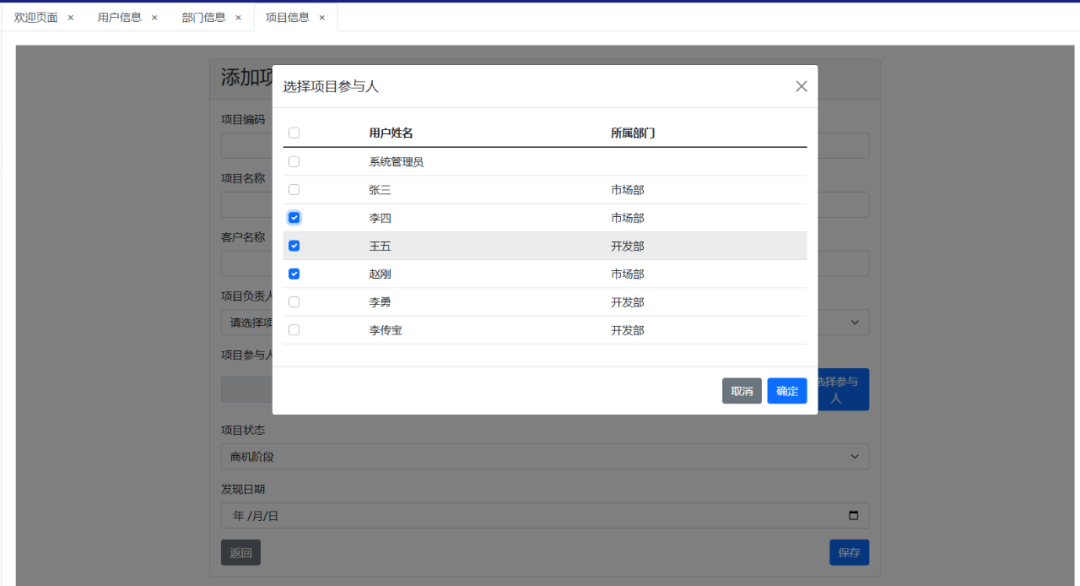
Task: Uncheck the checkbox for 王五
Action: tap(293, 245)
